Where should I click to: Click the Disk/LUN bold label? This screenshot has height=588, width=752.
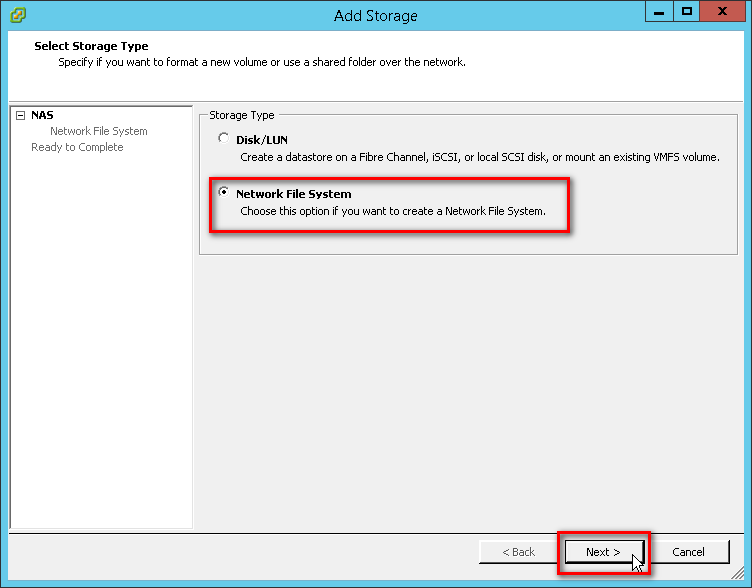point(262,140)
